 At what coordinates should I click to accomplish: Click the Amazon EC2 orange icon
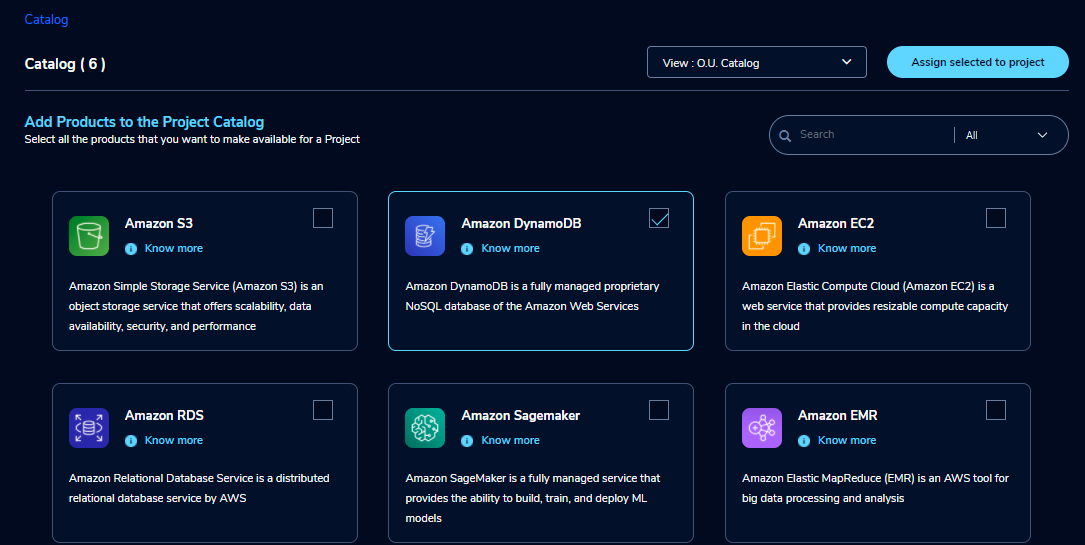pyautogui.click(x=762, y=236)
